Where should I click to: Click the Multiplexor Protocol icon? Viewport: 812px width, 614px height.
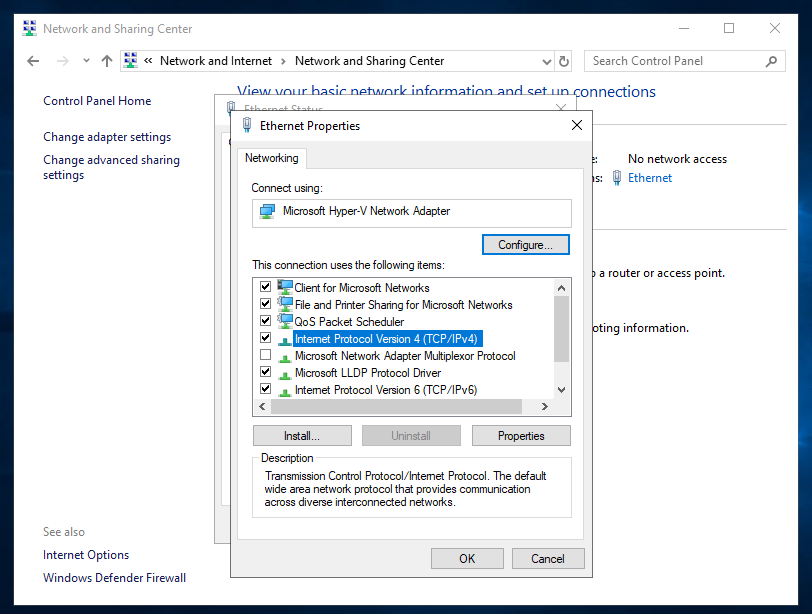(284, 357)
